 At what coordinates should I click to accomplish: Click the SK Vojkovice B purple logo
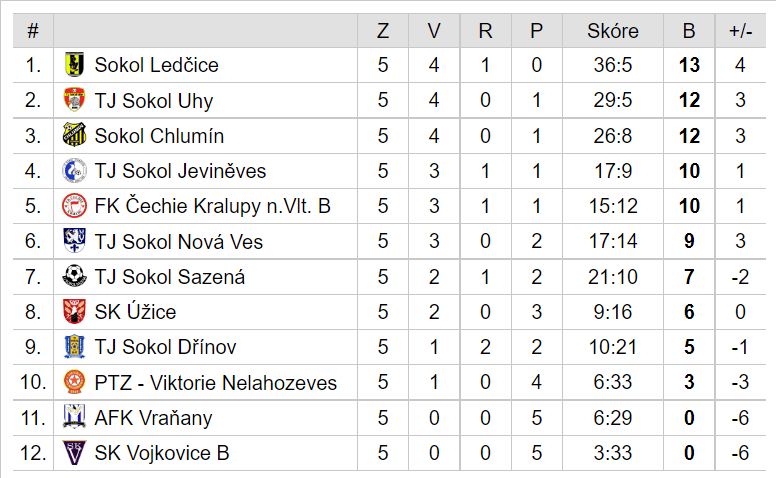coord(74,453)
